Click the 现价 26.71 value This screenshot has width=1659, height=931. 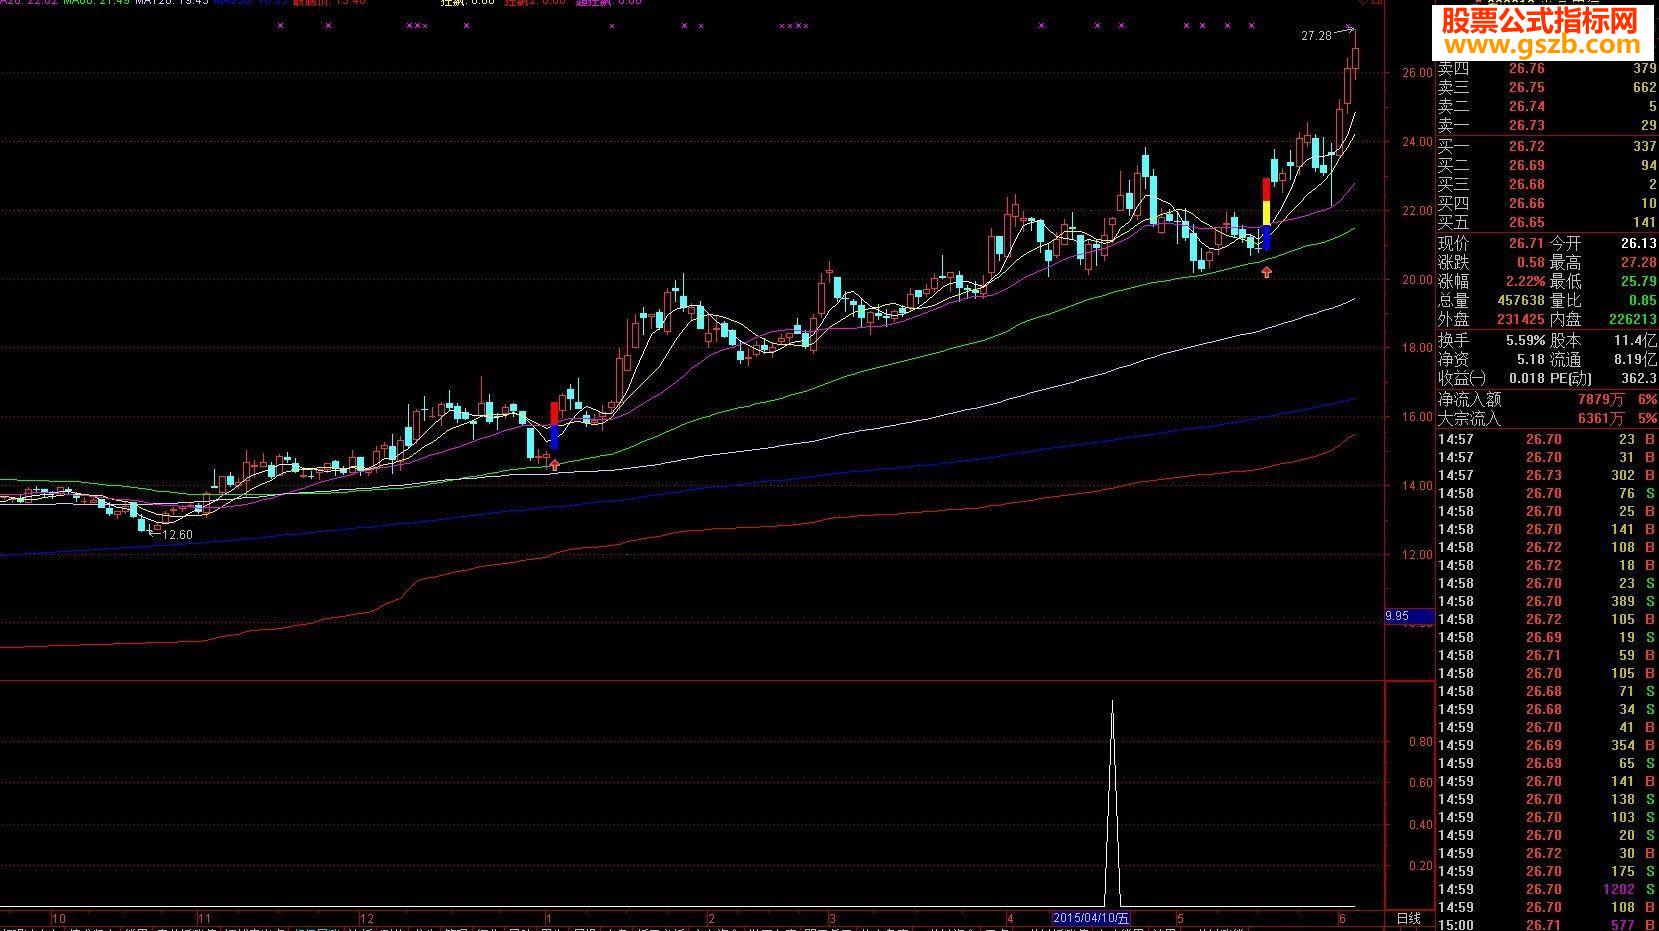1527,244
